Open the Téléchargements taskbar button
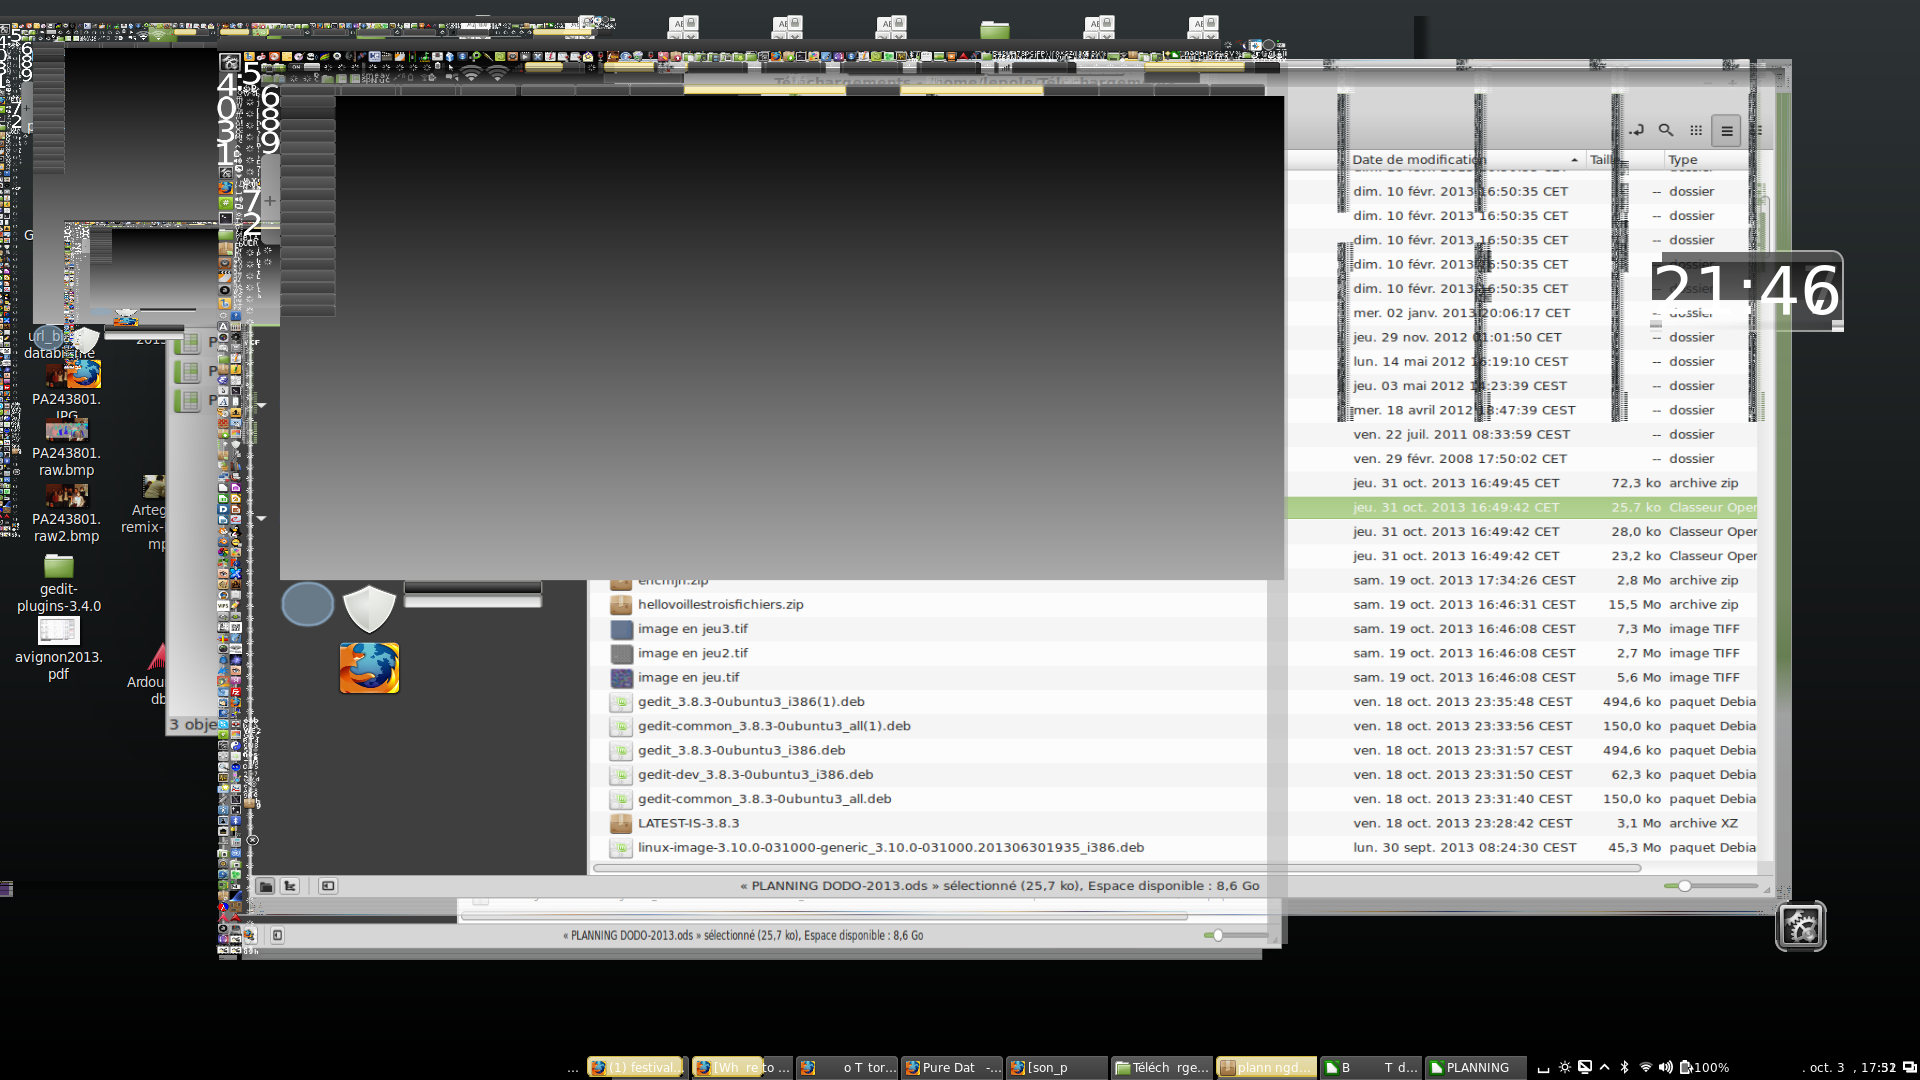Screen dimensions: 1920x1080 (x=1161, y=1068)
